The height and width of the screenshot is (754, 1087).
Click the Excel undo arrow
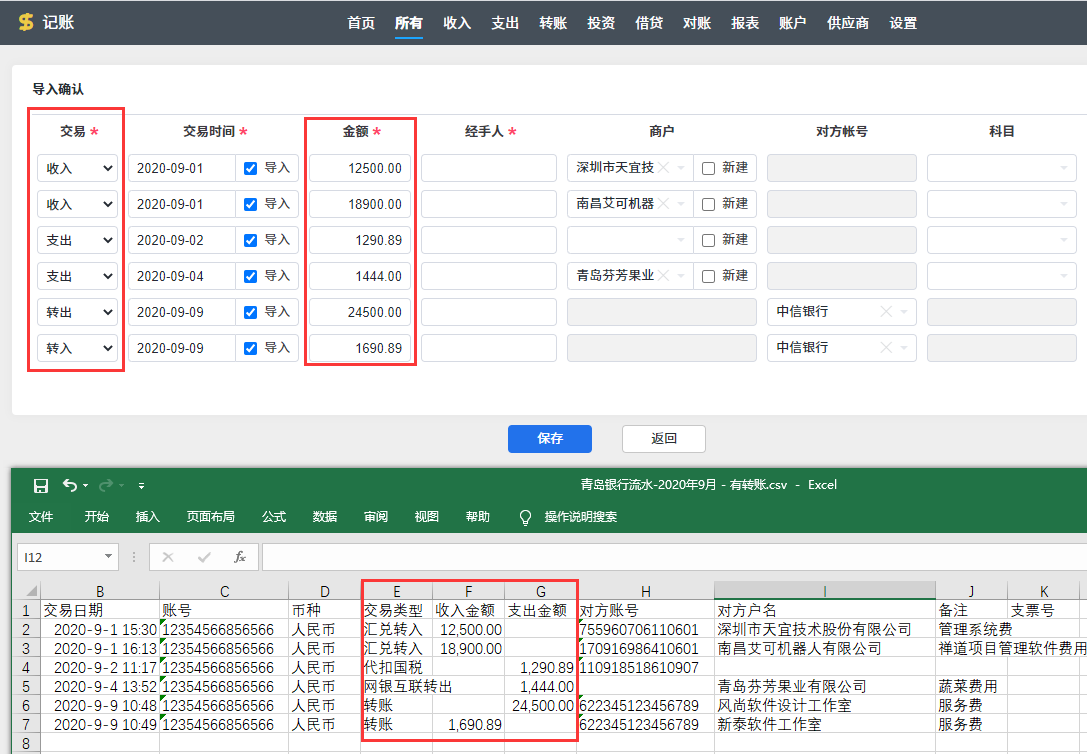point(69,485)
